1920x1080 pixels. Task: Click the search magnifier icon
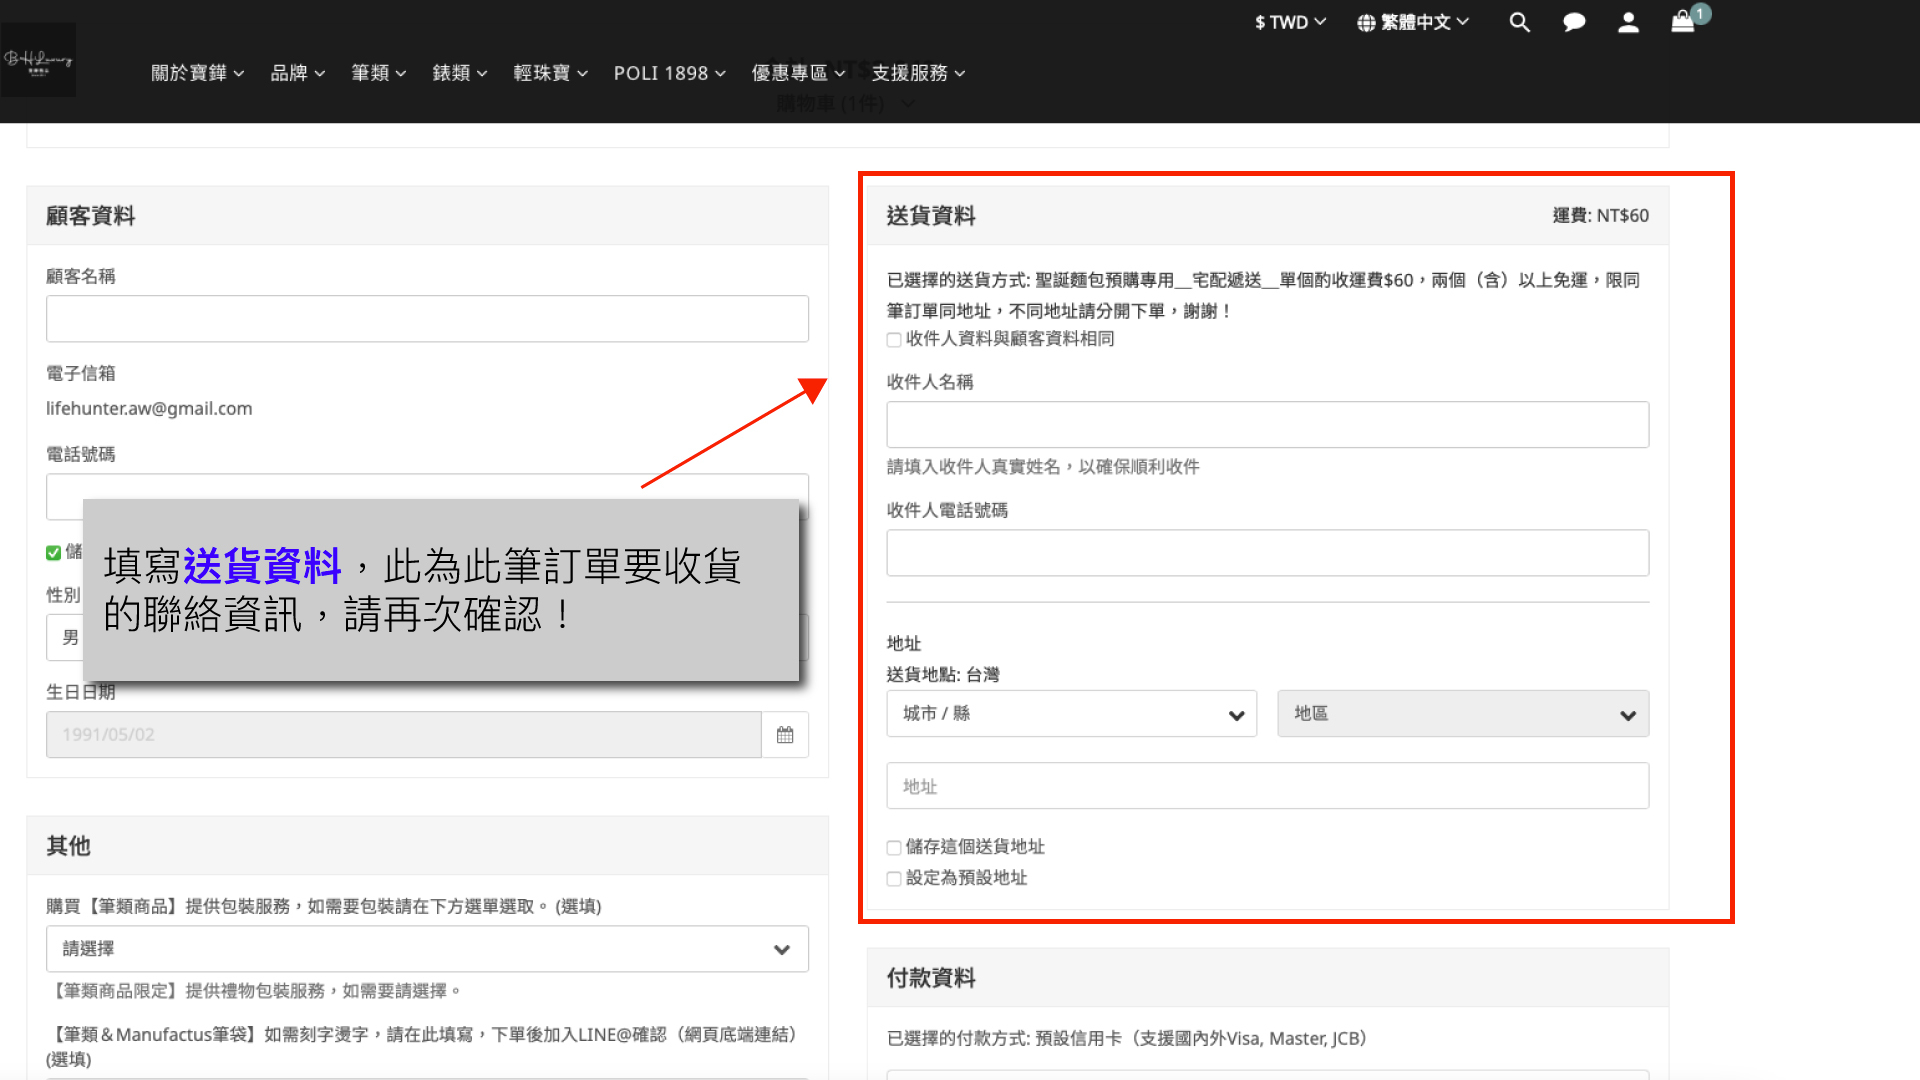pyautogui.click(x=1519, y=22)
